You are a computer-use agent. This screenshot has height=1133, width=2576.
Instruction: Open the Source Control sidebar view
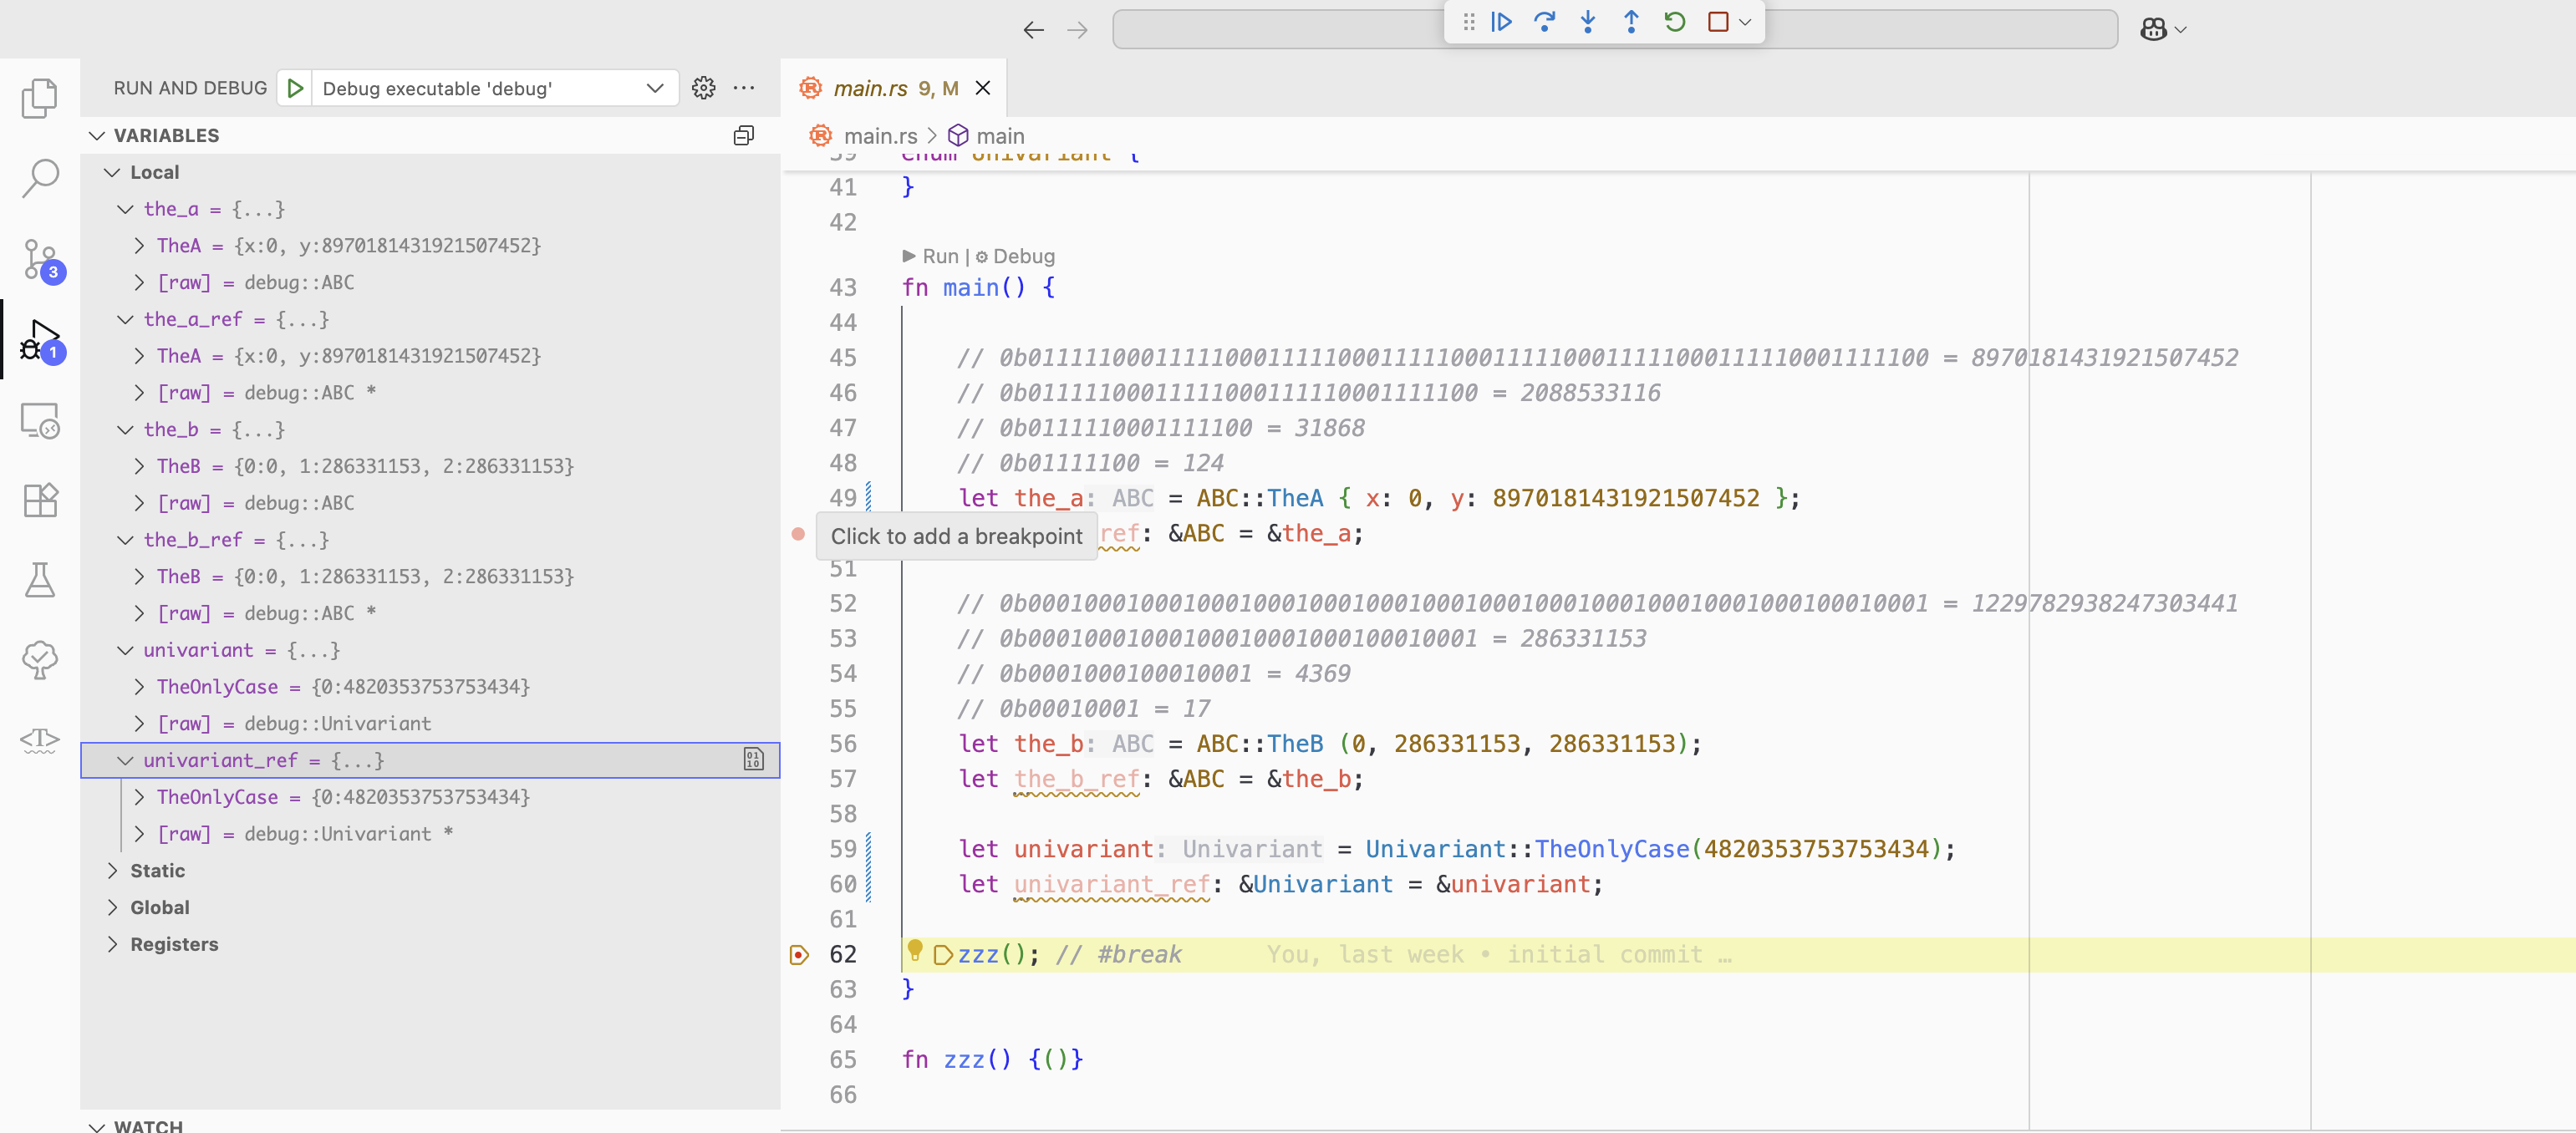(40, 258)
